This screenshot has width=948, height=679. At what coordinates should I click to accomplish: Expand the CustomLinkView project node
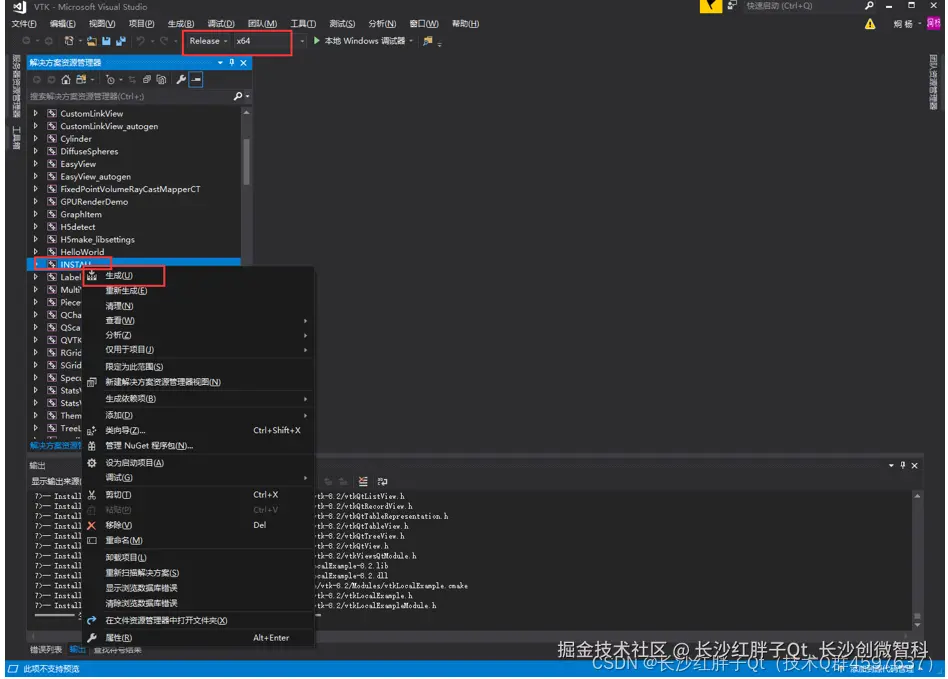36,113
